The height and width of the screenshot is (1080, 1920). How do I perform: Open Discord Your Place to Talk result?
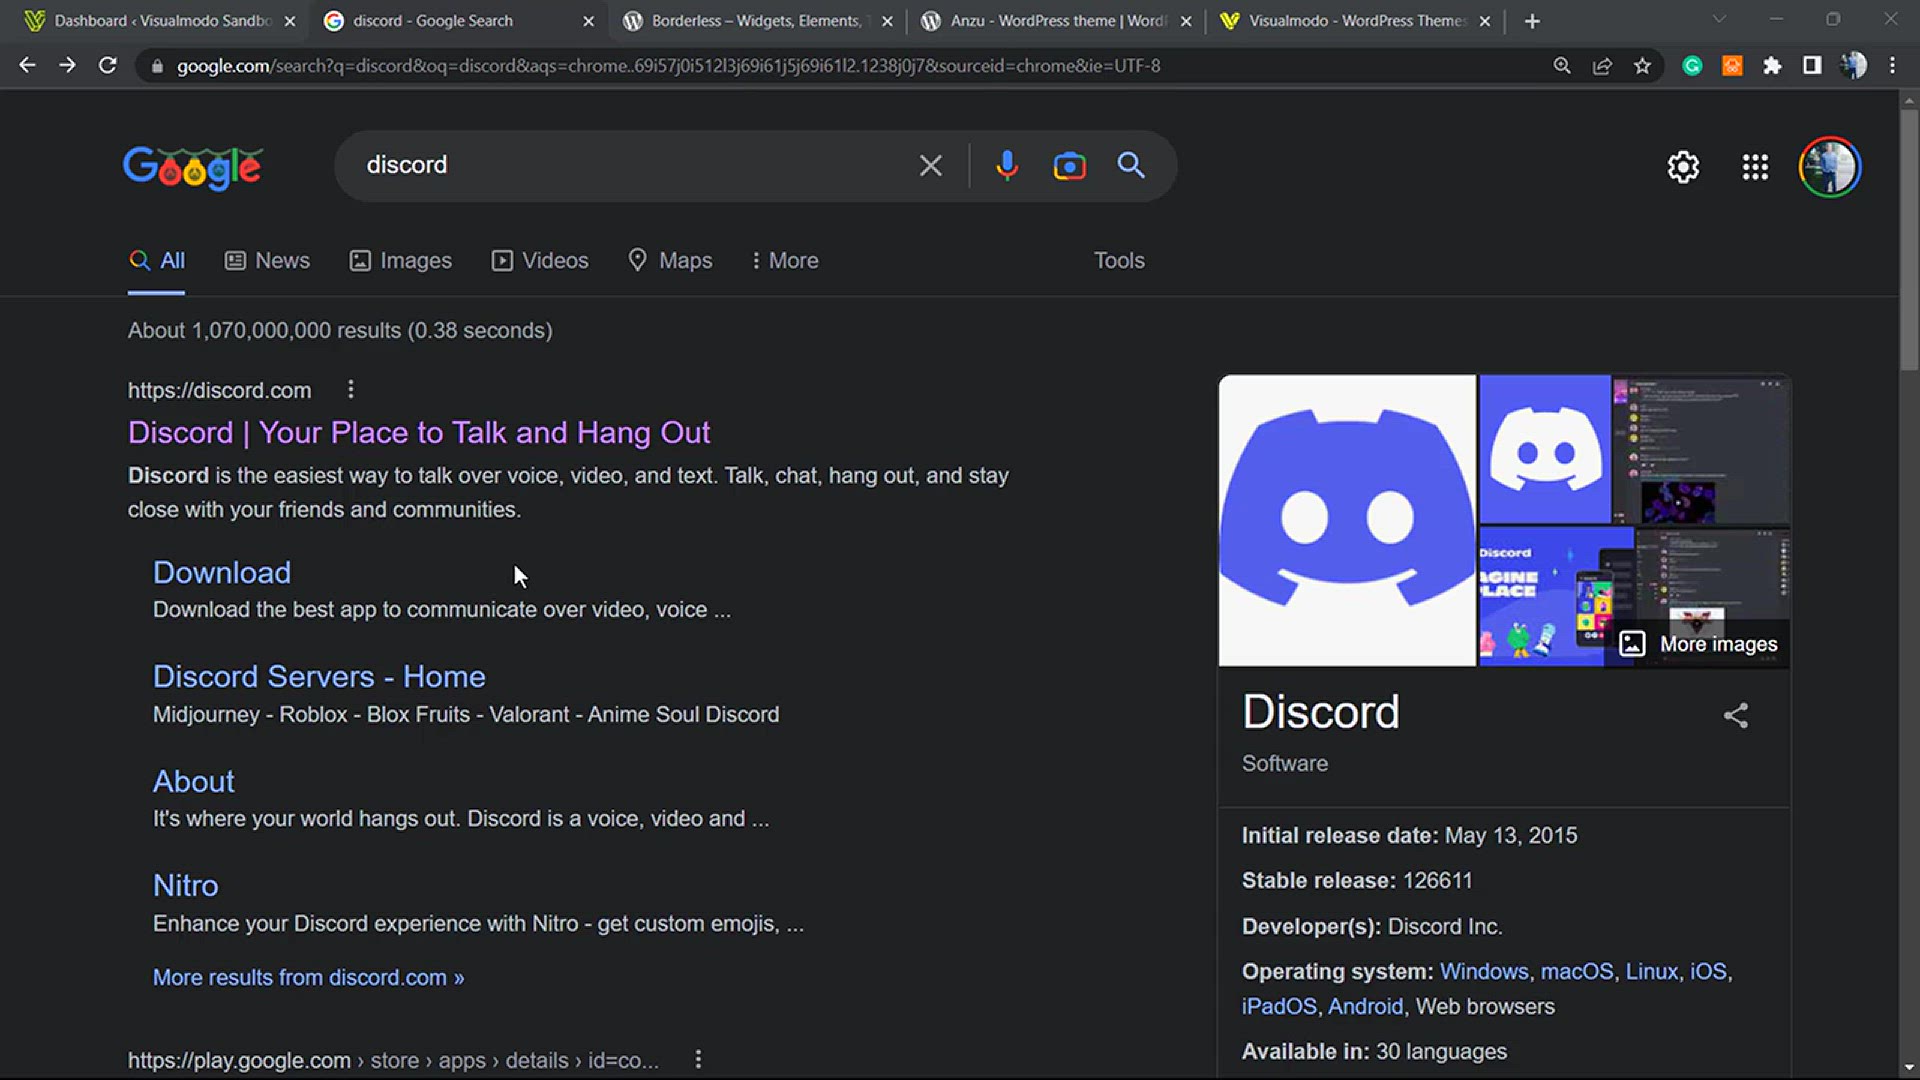419,432
